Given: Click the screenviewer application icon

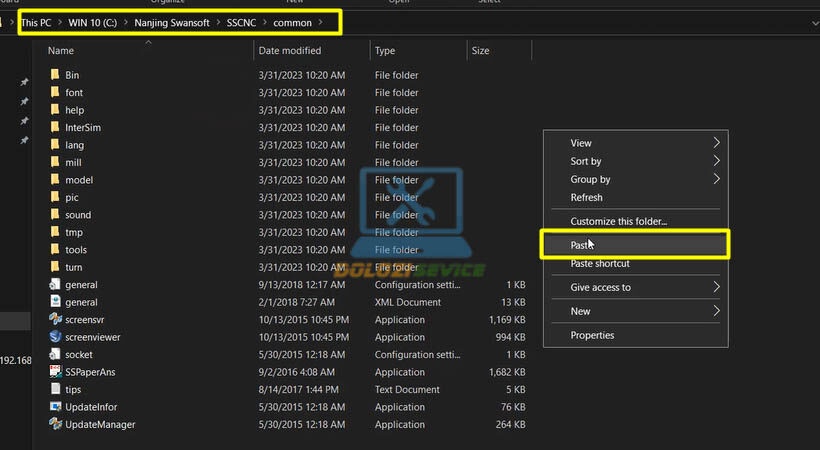Looking at the screenshot, I should 56,337.
